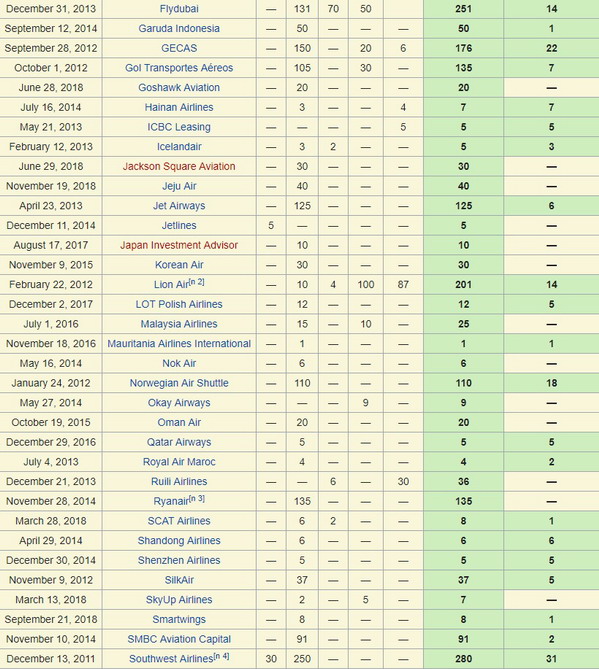
Task: Click the red Jackson Square Aviation link
Action: point(179,166)
